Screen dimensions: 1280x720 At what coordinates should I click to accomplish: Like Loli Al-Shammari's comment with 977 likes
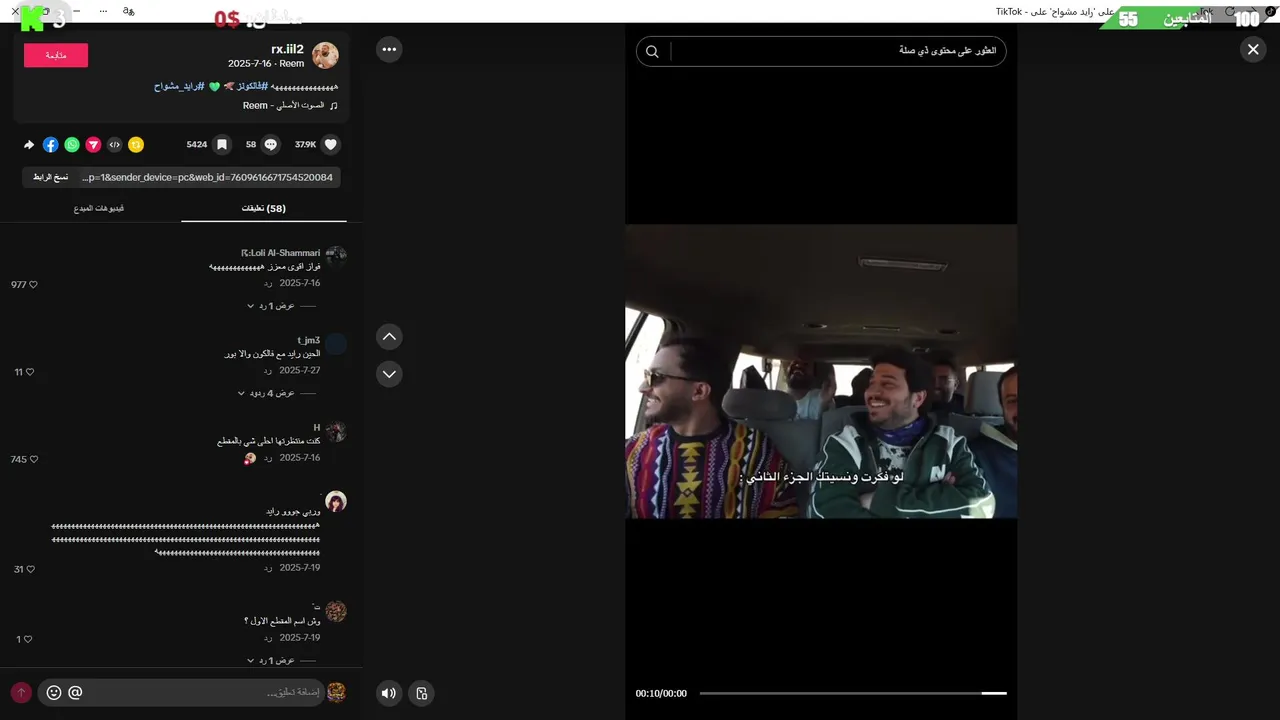pos(33,285)
